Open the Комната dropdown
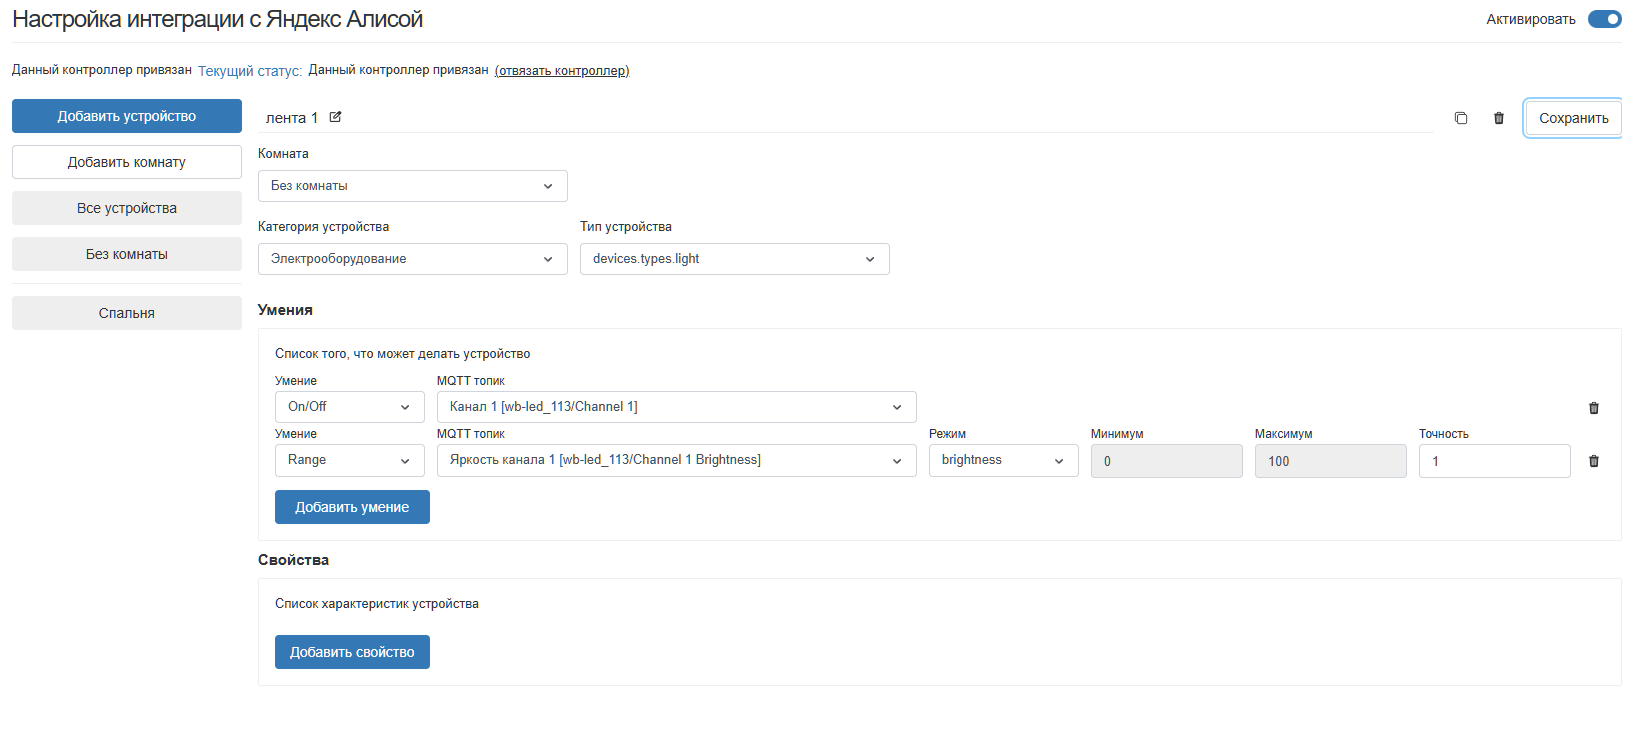 pos(412,186)
